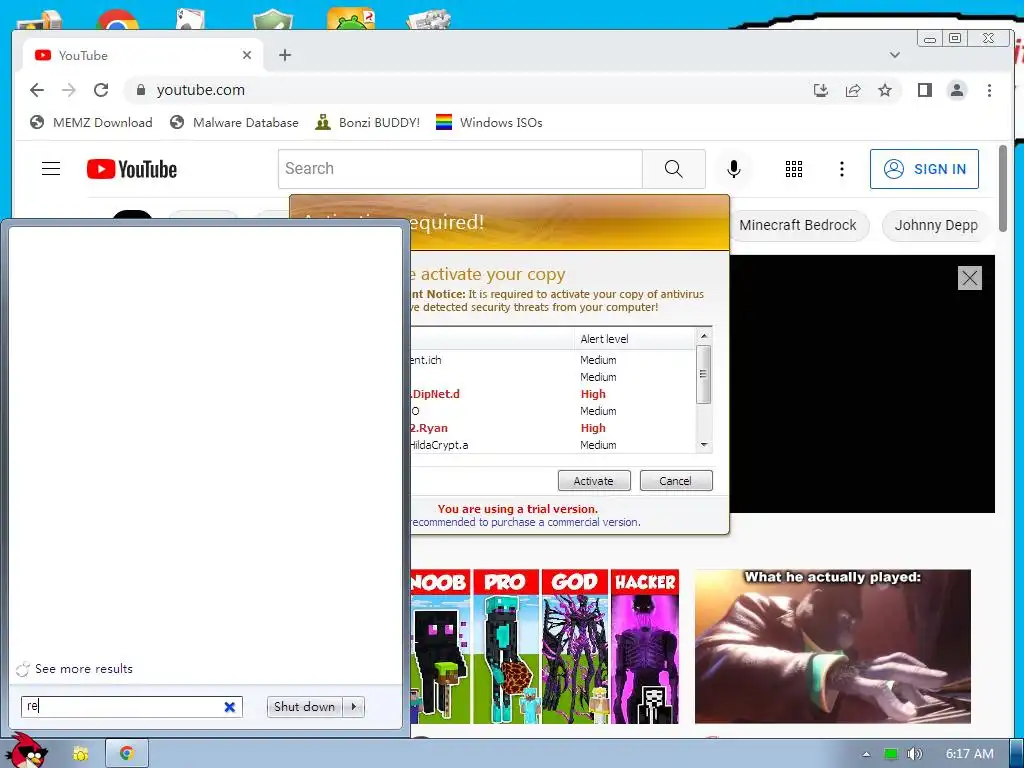Screen dimensions: 1024x768
Task: Click green tray status icon
Action: pos(890,754)
